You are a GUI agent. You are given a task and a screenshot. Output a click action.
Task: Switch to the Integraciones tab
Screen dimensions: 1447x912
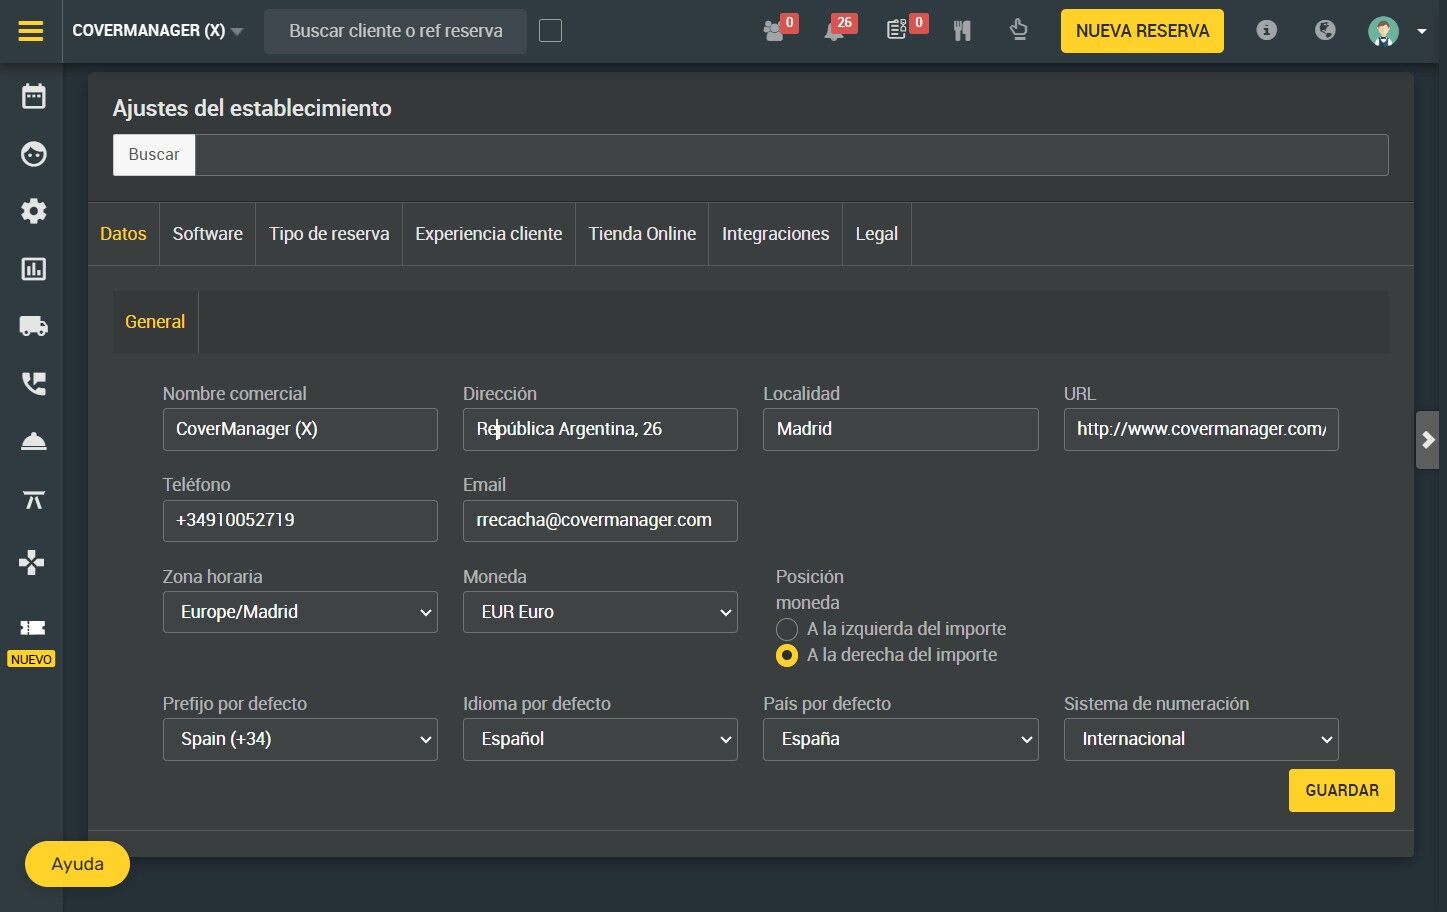click(x=775, y=234)
